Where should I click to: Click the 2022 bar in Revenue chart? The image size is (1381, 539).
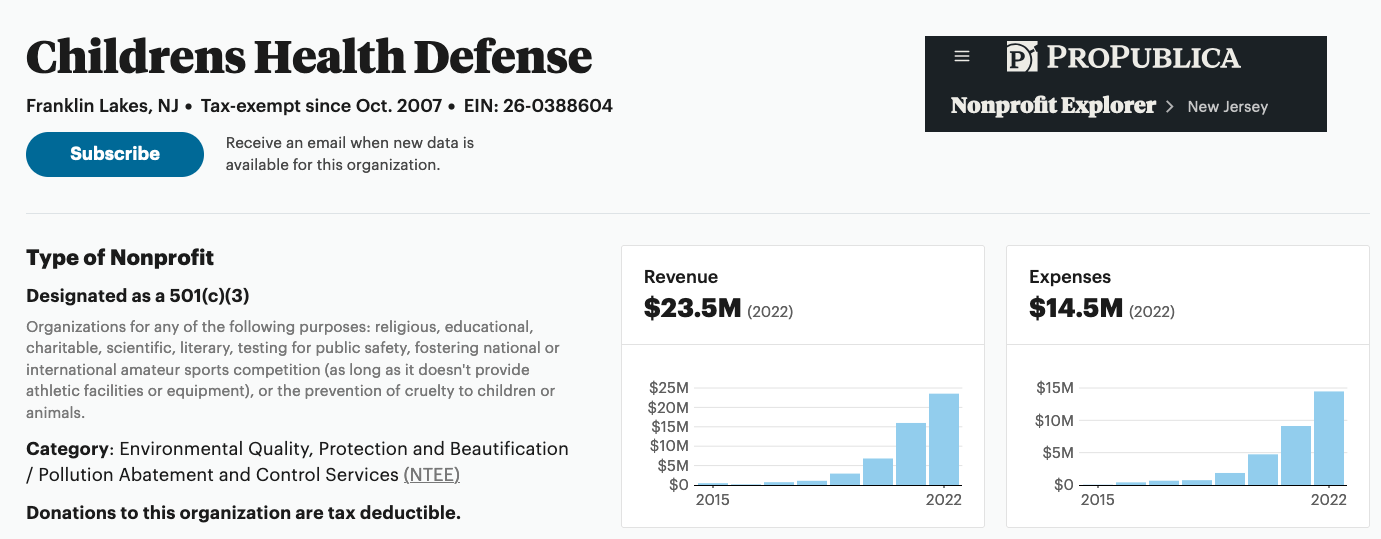[x=944, y=439]
